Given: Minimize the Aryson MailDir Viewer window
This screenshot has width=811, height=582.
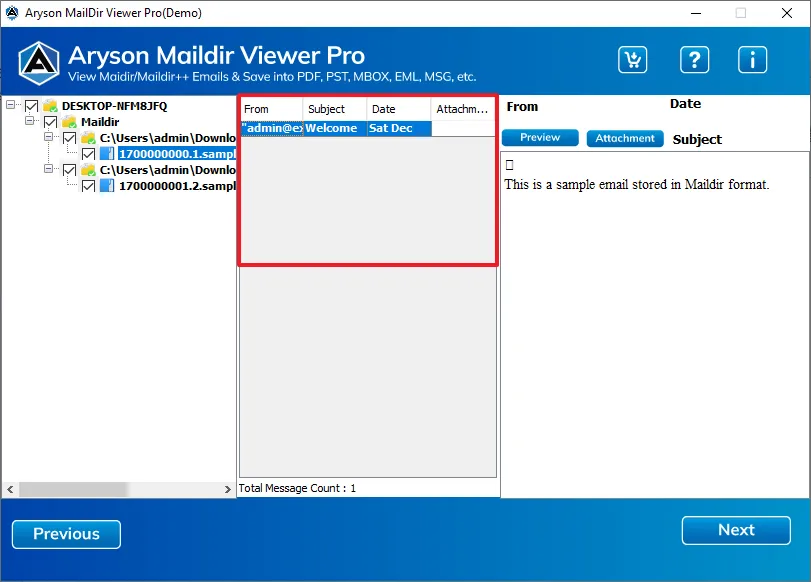Looking at the screenshot, I should click(696, 13).
